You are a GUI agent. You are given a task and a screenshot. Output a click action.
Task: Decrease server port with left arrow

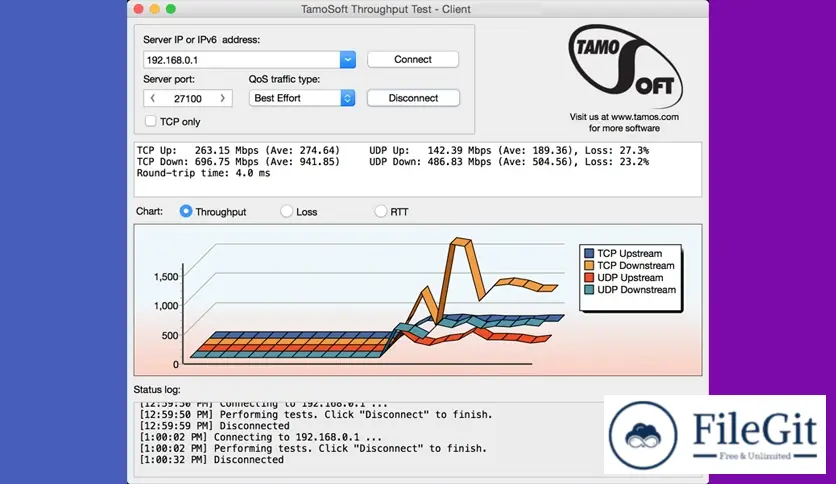[x=152, y=98]
